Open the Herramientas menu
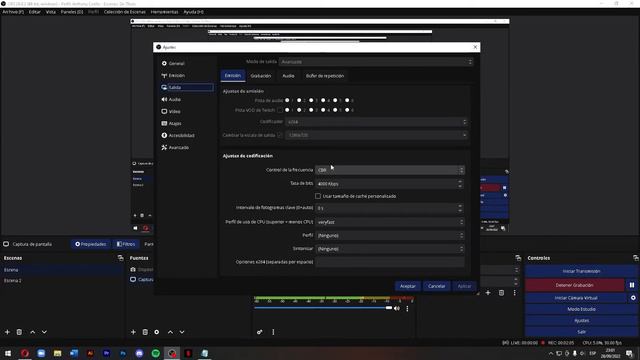 click(x=164, y=12)
